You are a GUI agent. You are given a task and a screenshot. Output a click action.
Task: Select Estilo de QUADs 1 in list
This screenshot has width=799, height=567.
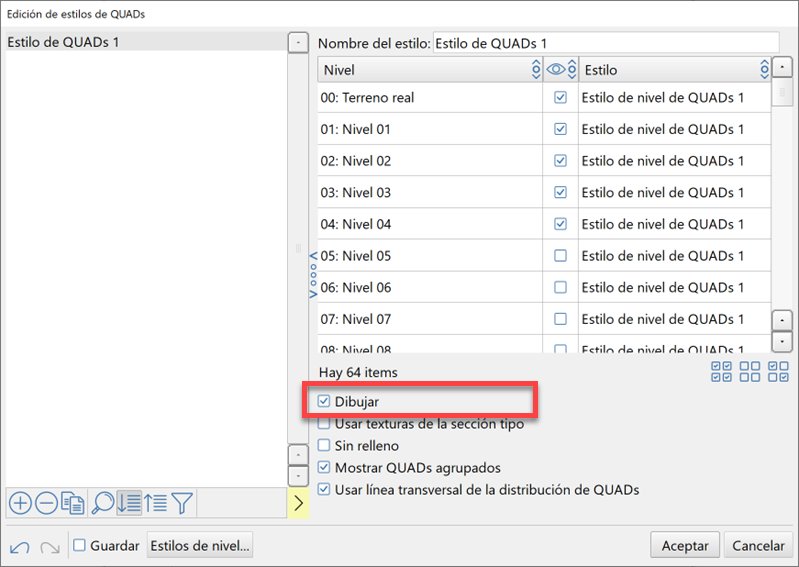pos(69,43)
